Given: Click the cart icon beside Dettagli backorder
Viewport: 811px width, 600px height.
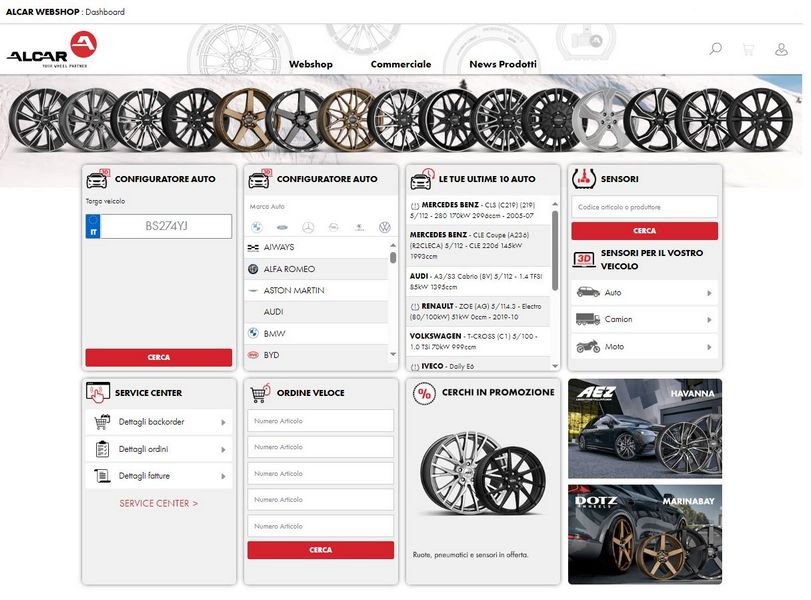Looking at the screenshot, I should click(102, 422).
